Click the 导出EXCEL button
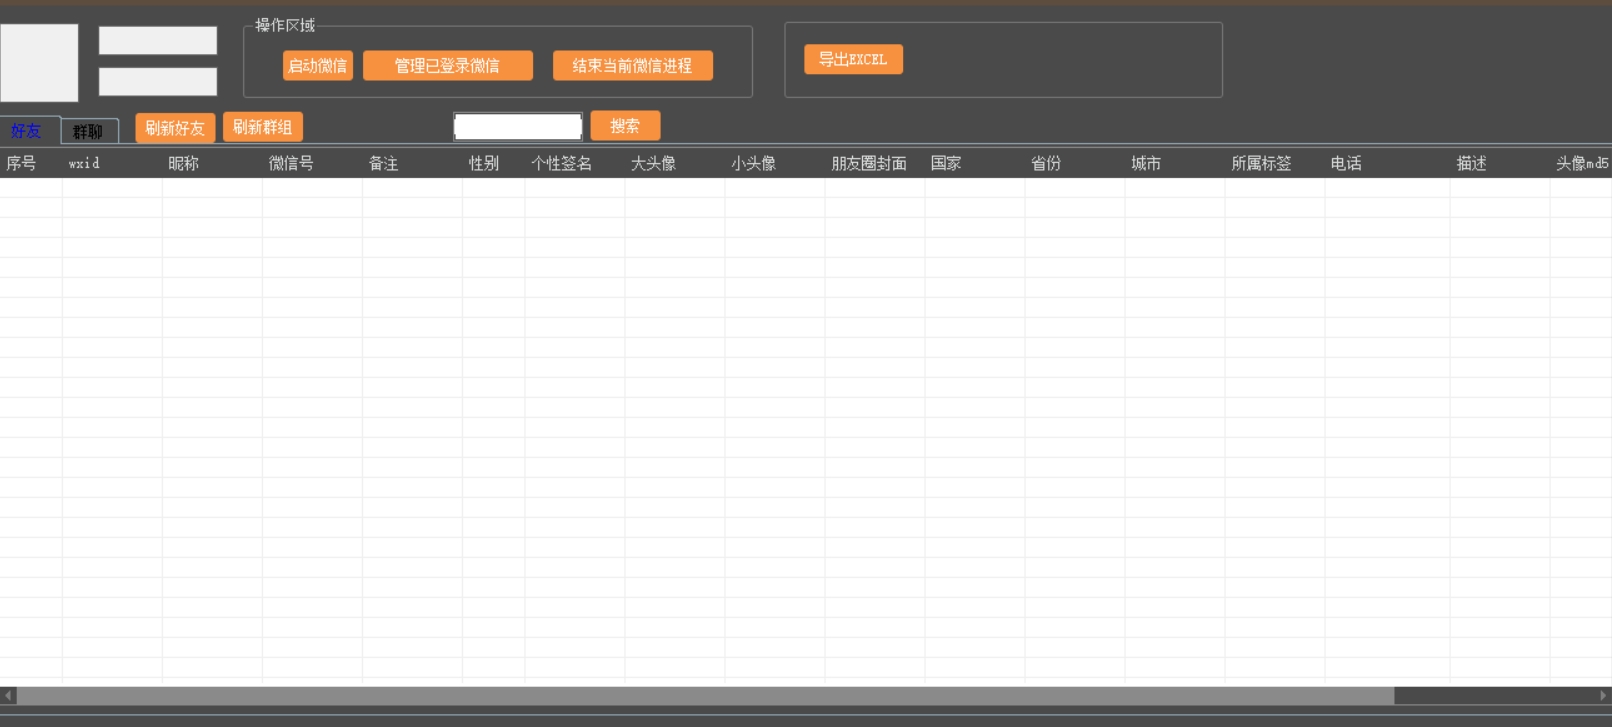 (853, 60)
